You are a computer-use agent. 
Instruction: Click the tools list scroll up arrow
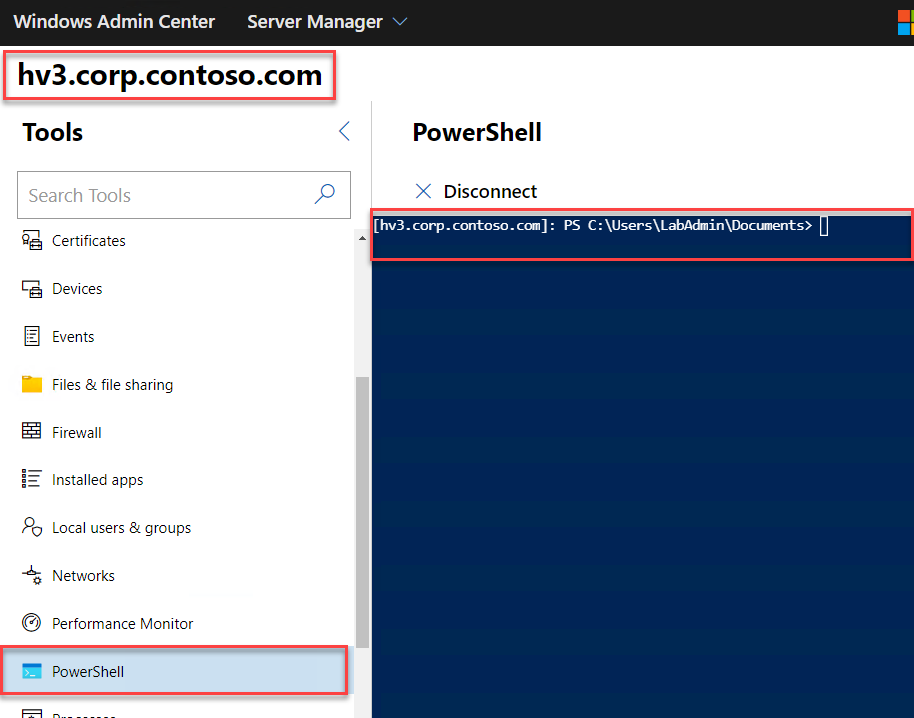tap(362, 238)
